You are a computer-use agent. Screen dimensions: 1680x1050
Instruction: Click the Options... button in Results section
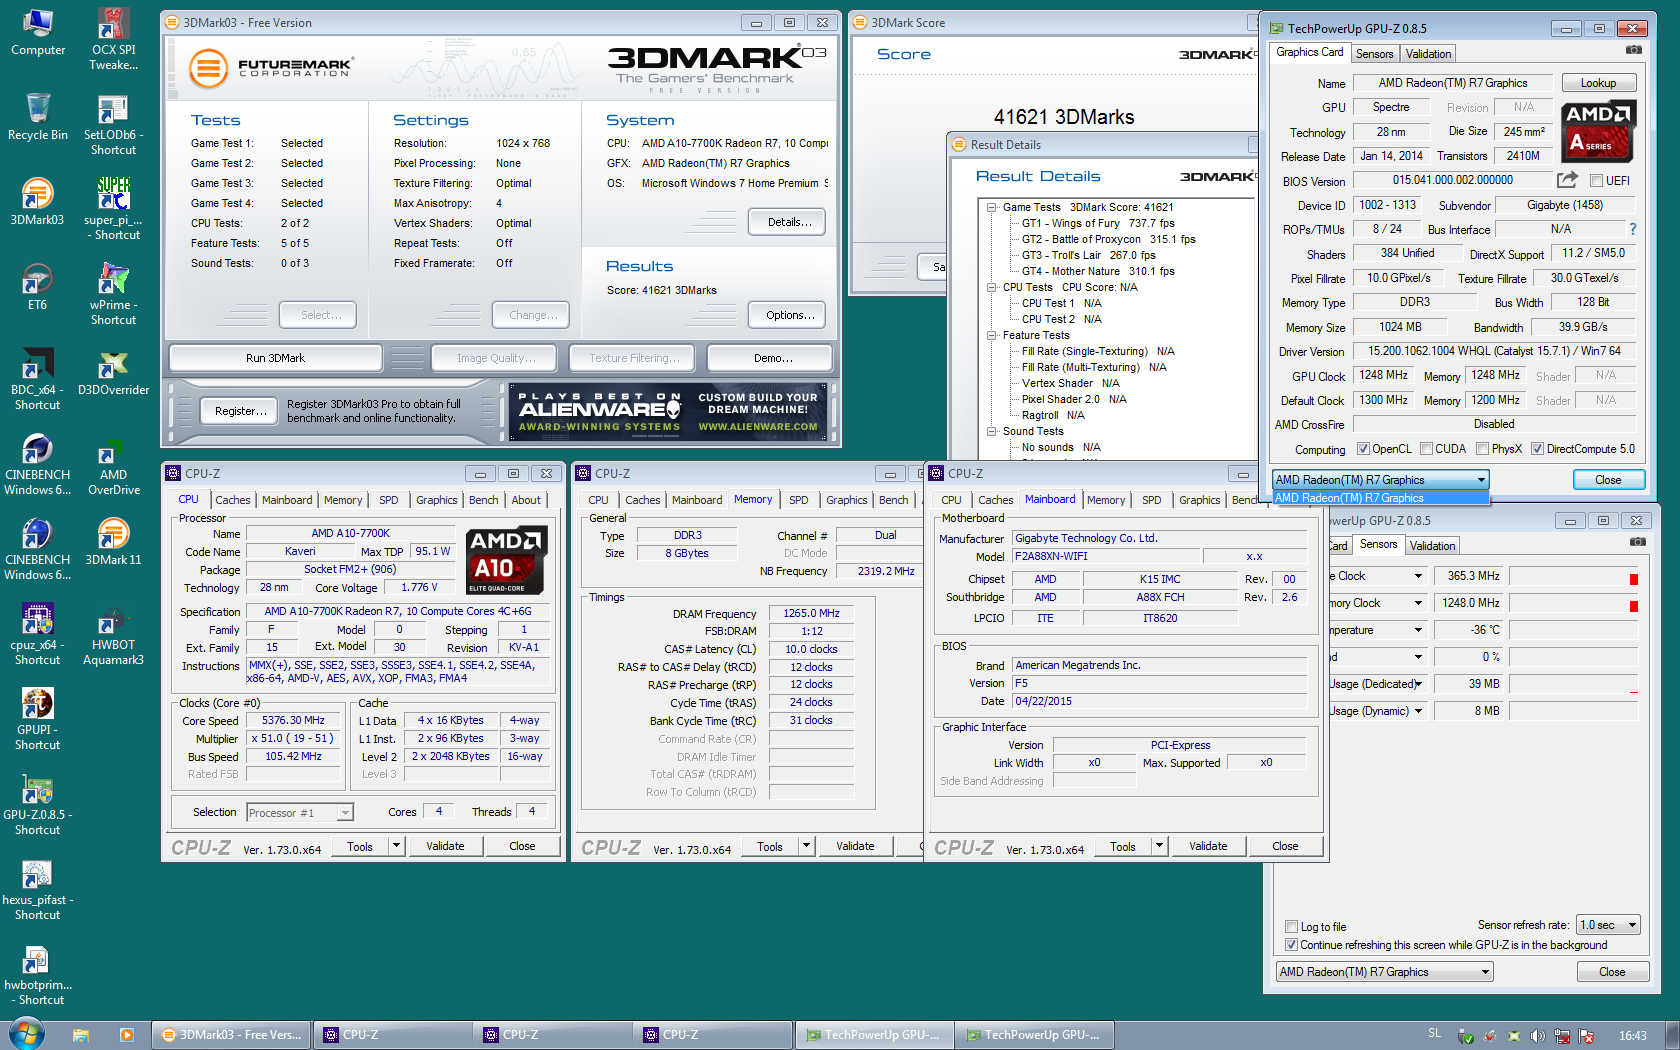click(788, 315)
